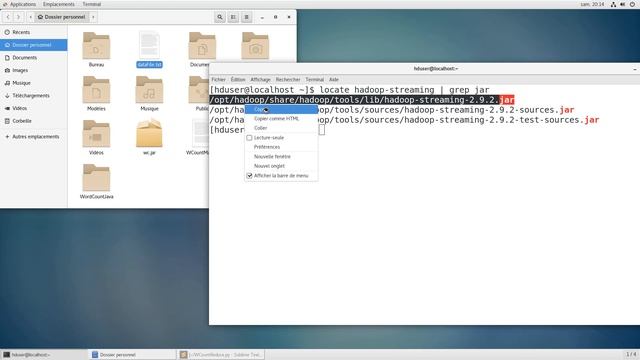Select the datafile.txt file icon
640x360 pixels.
coord(149,45)
